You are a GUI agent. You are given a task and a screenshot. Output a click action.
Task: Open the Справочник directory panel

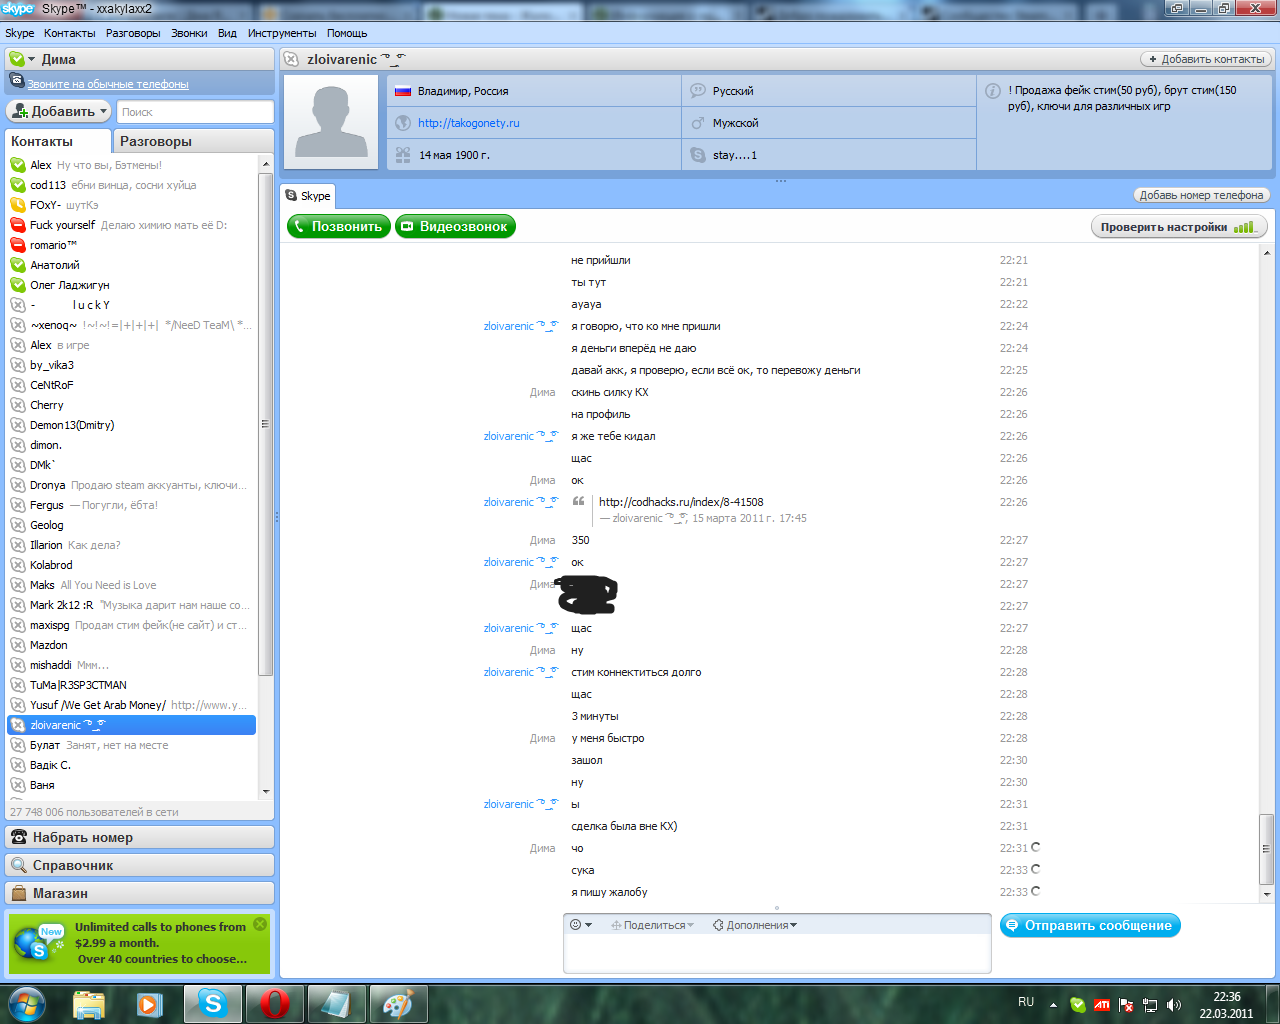click(140, 865)
